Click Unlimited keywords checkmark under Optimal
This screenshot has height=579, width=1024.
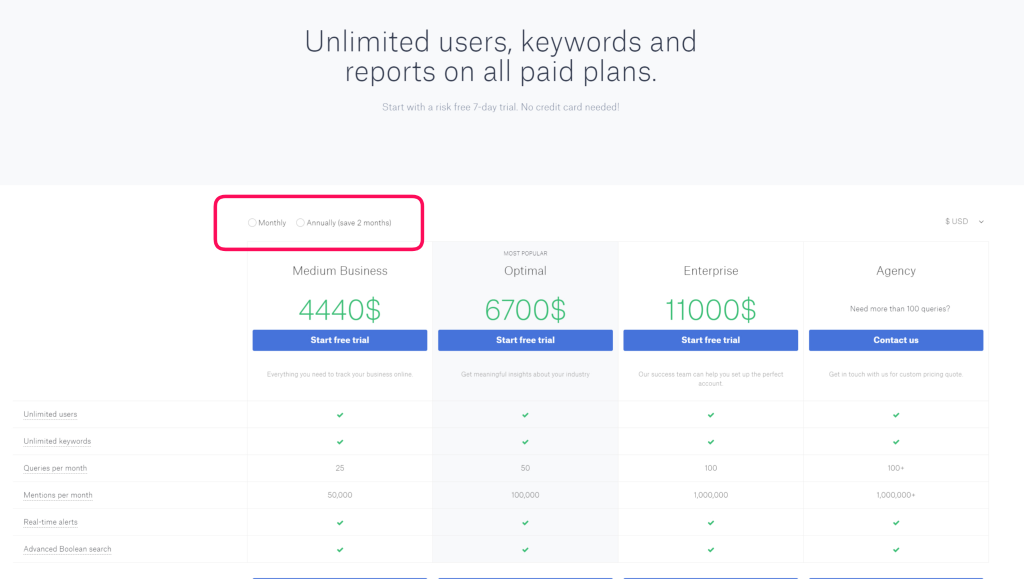(x=525, y=442)
